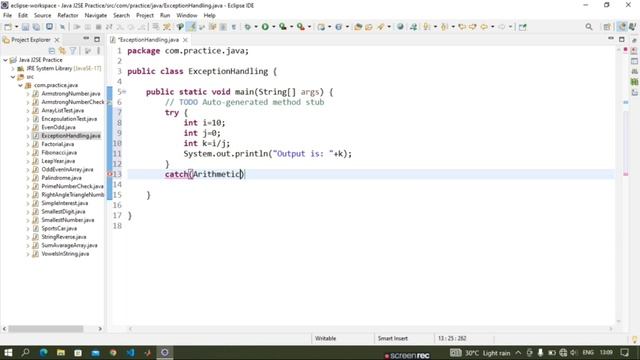The height and width of the screenshot is (360, 640).
Task: Select EvenOdd.java in the tree
Action: tap(58, 127)
